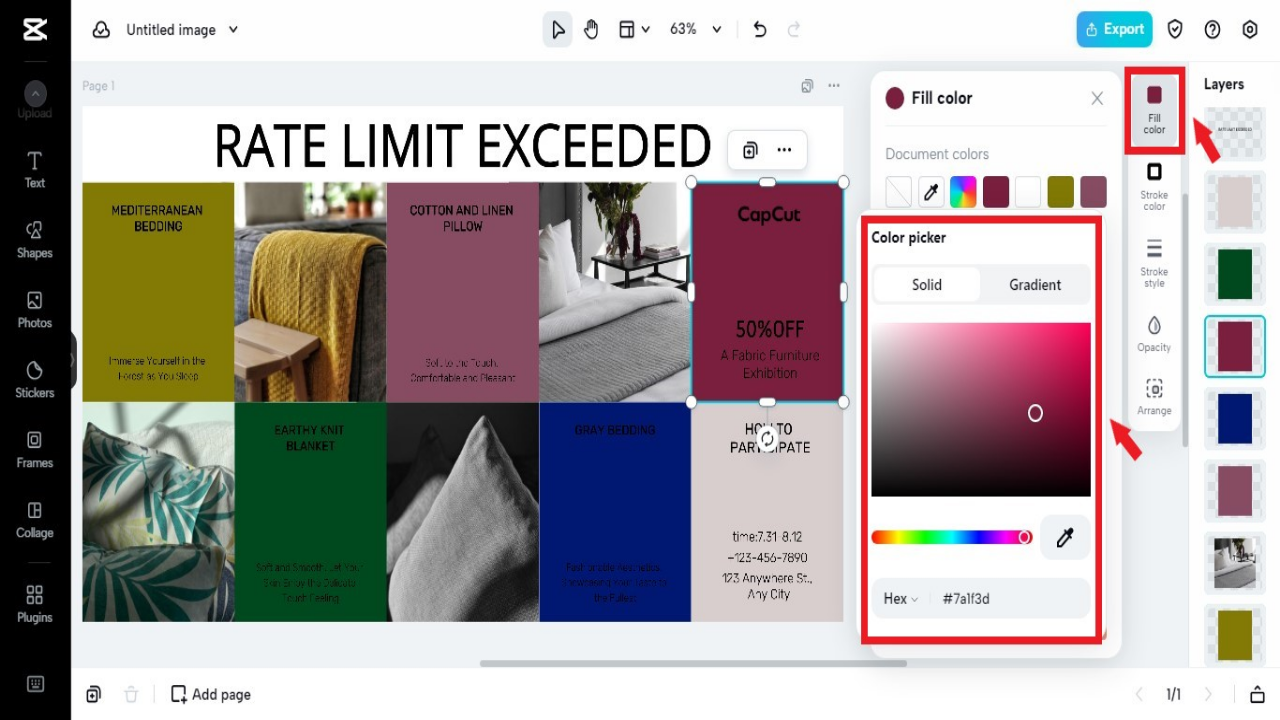Expand the Hex color format dropdown
This screenshot has height=720, width=1280.
(x=899, y=598)
